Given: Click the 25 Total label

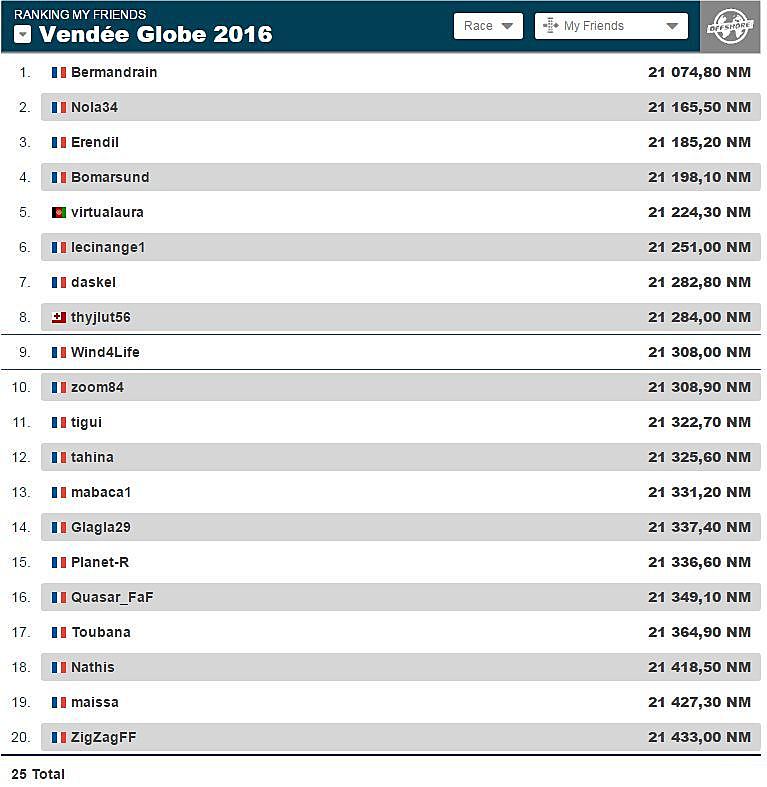Looking at the screenshot, I should (x=38, y=774).
